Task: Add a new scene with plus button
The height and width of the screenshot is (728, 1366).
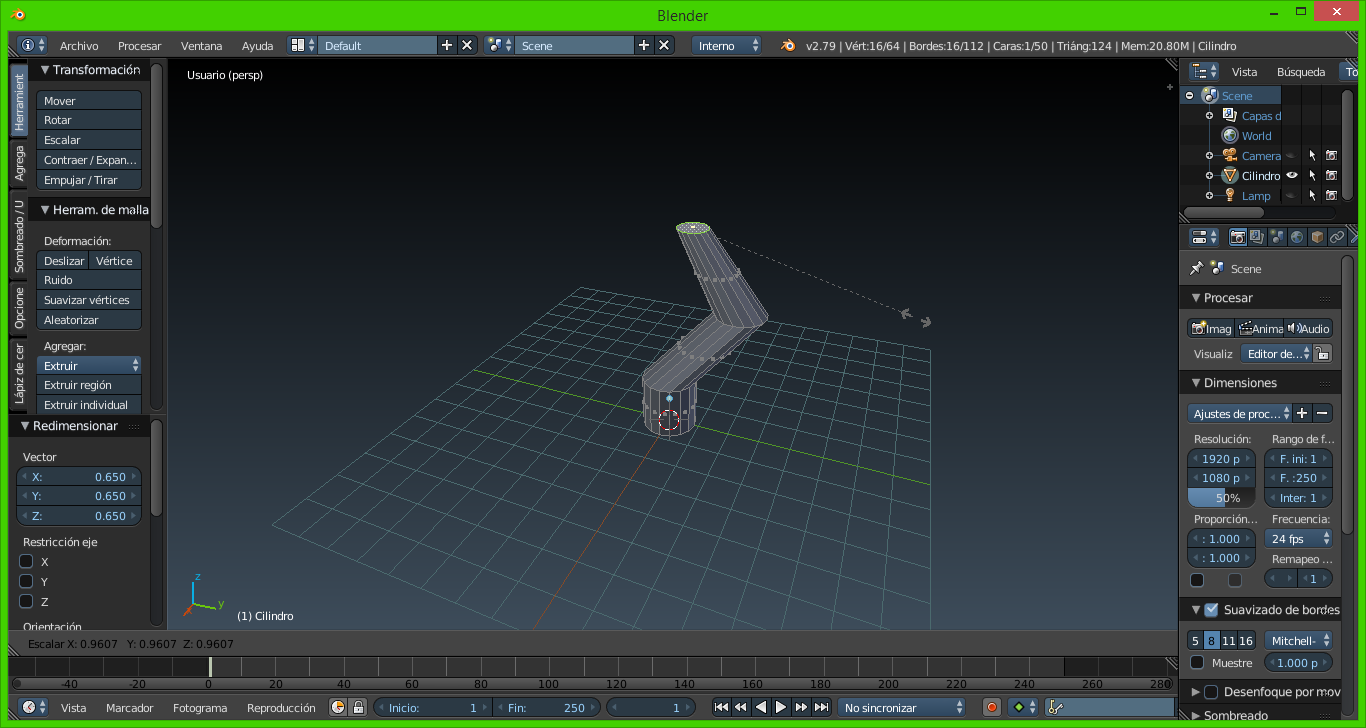Action: click(x=644, y=46)
